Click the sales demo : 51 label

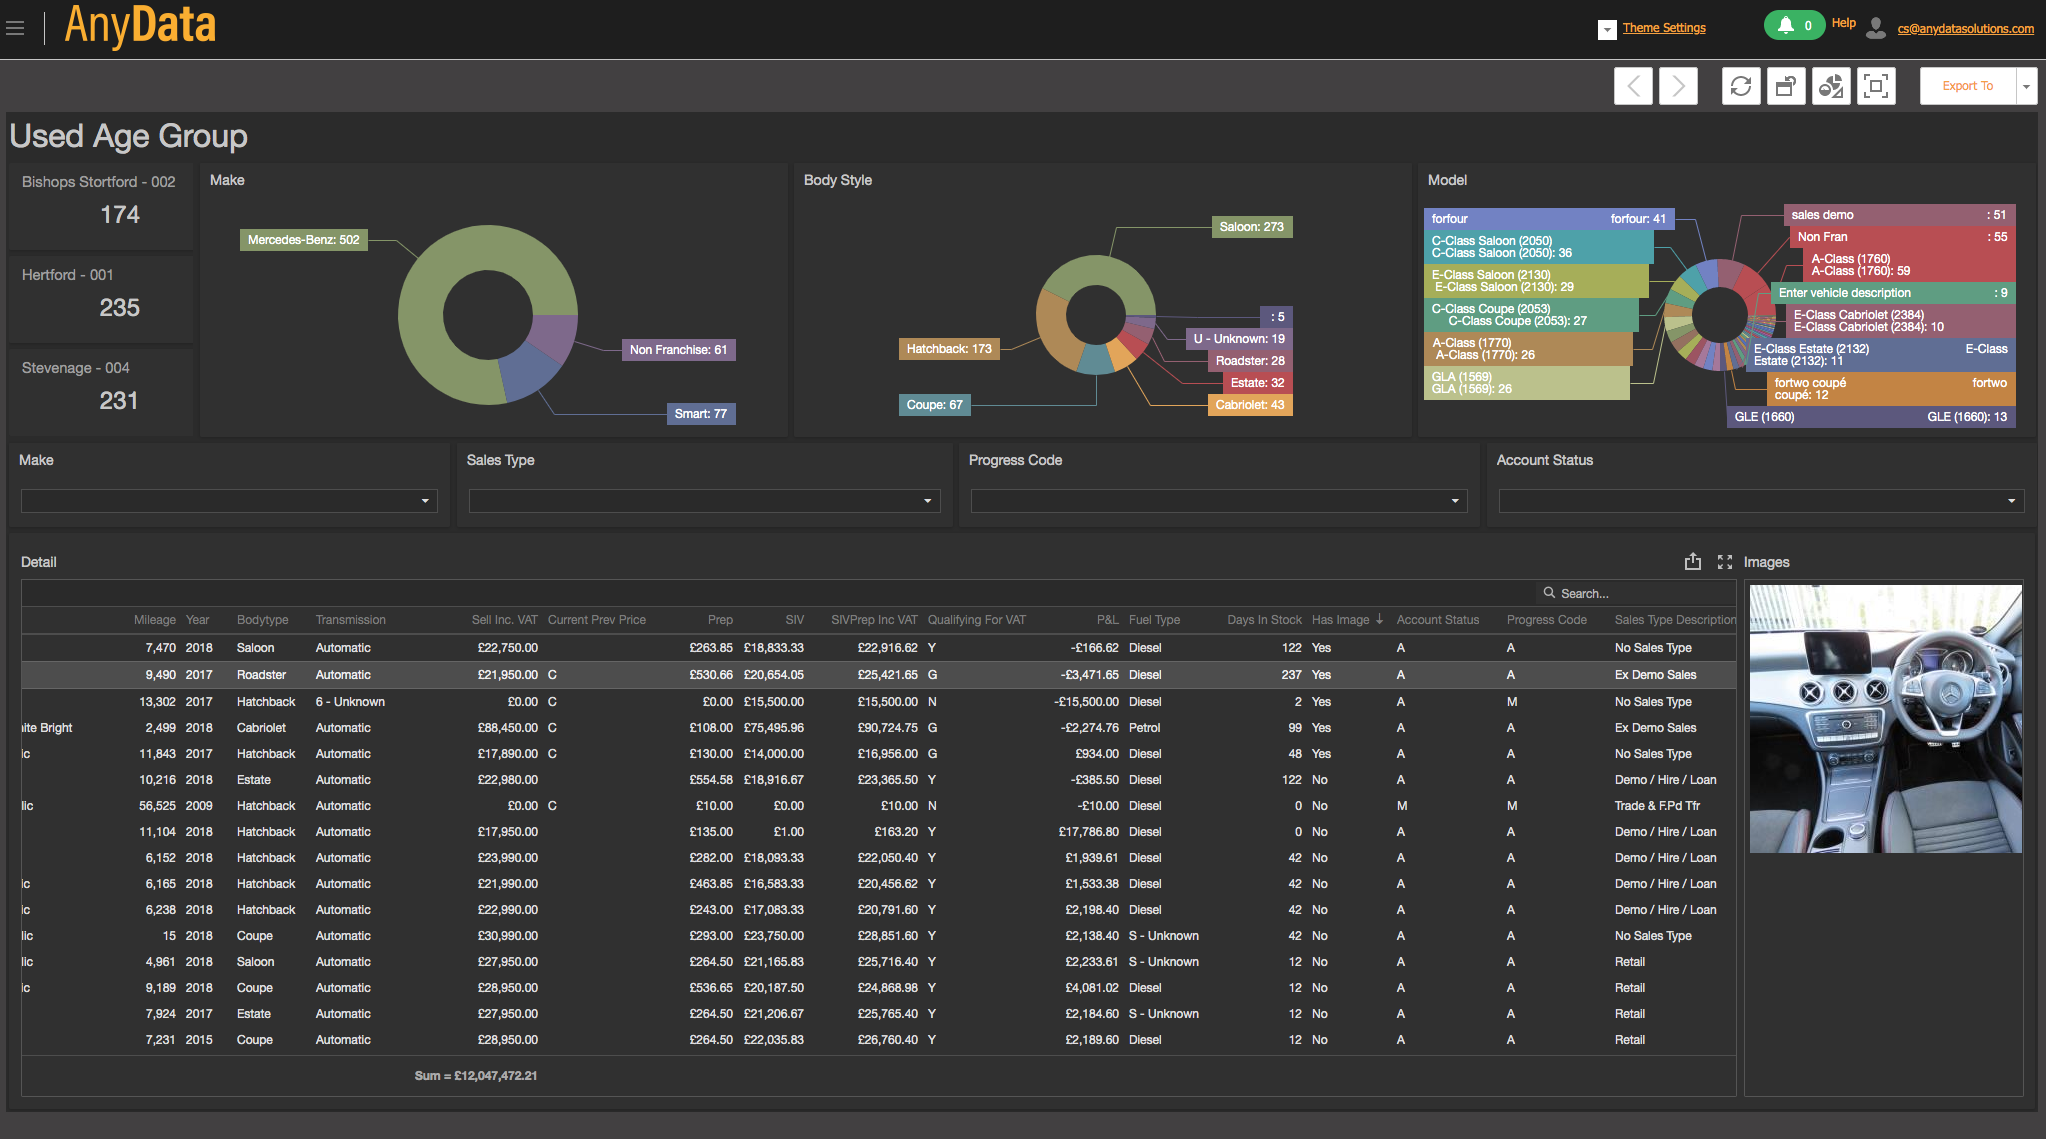coord(1898,215)
